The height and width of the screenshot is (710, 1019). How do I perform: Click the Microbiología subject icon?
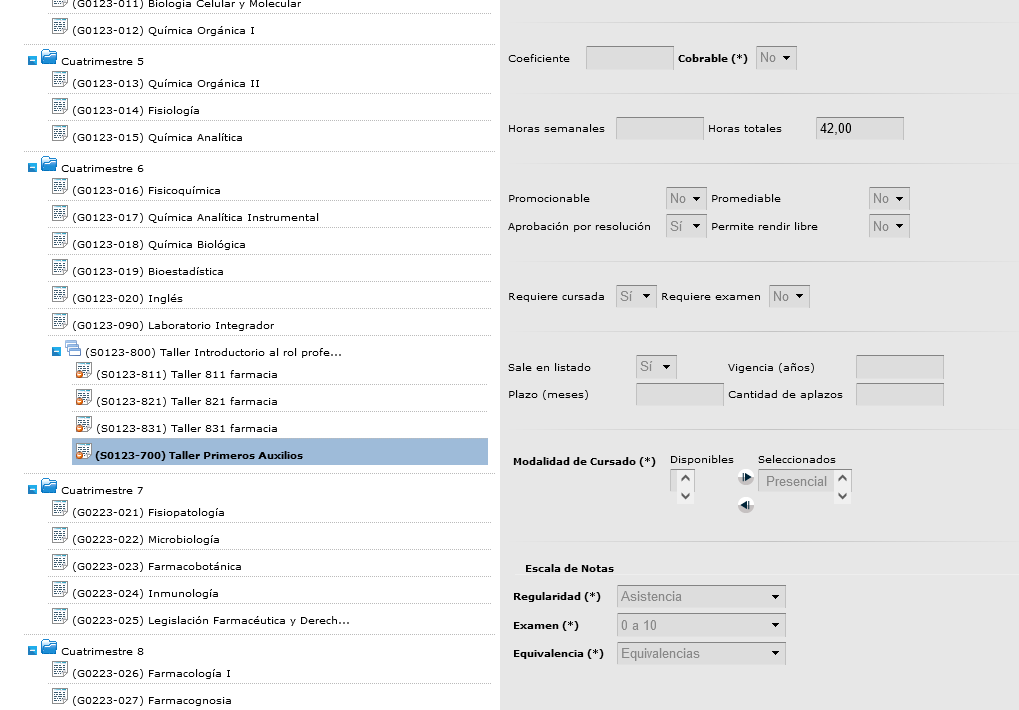(x=60, y=535)
